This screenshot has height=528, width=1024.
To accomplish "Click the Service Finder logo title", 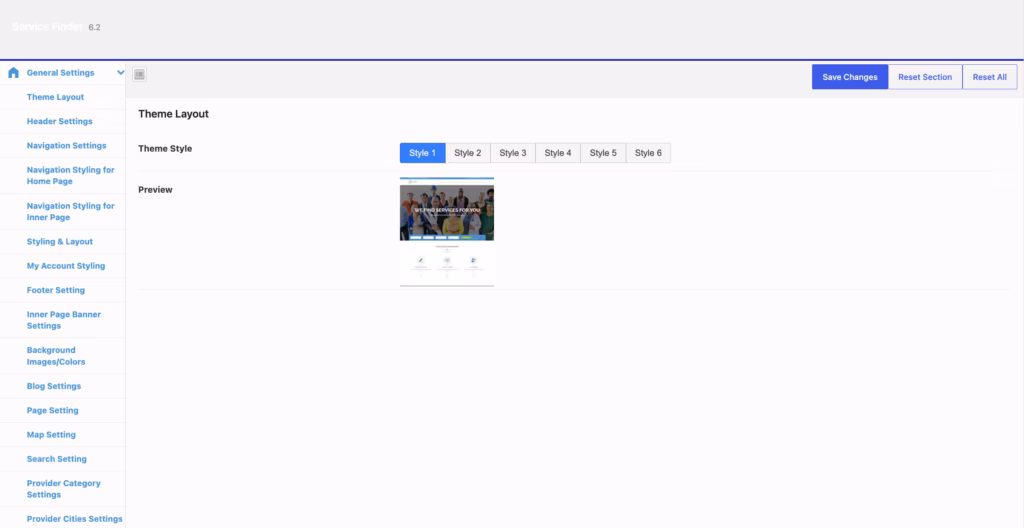I will click(x=47, y=27).
